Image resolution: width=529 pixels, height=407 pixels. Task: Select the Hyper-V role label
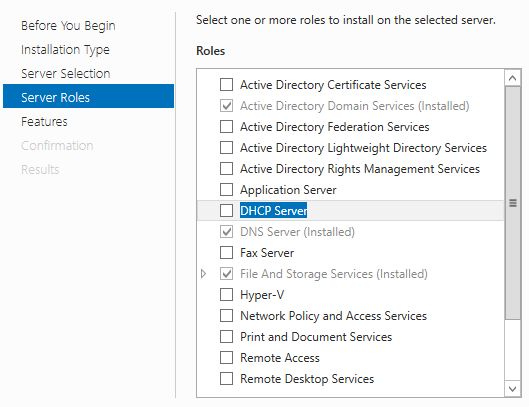[262, 295]
